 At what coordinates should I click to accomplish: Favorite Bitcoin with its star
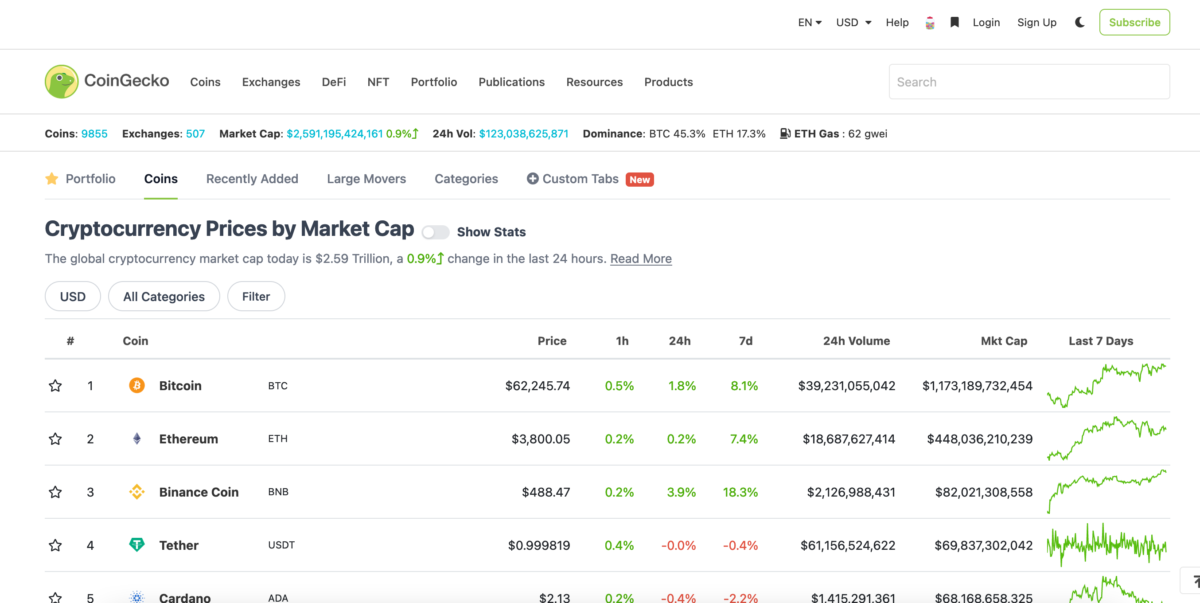tap(55, 385)
